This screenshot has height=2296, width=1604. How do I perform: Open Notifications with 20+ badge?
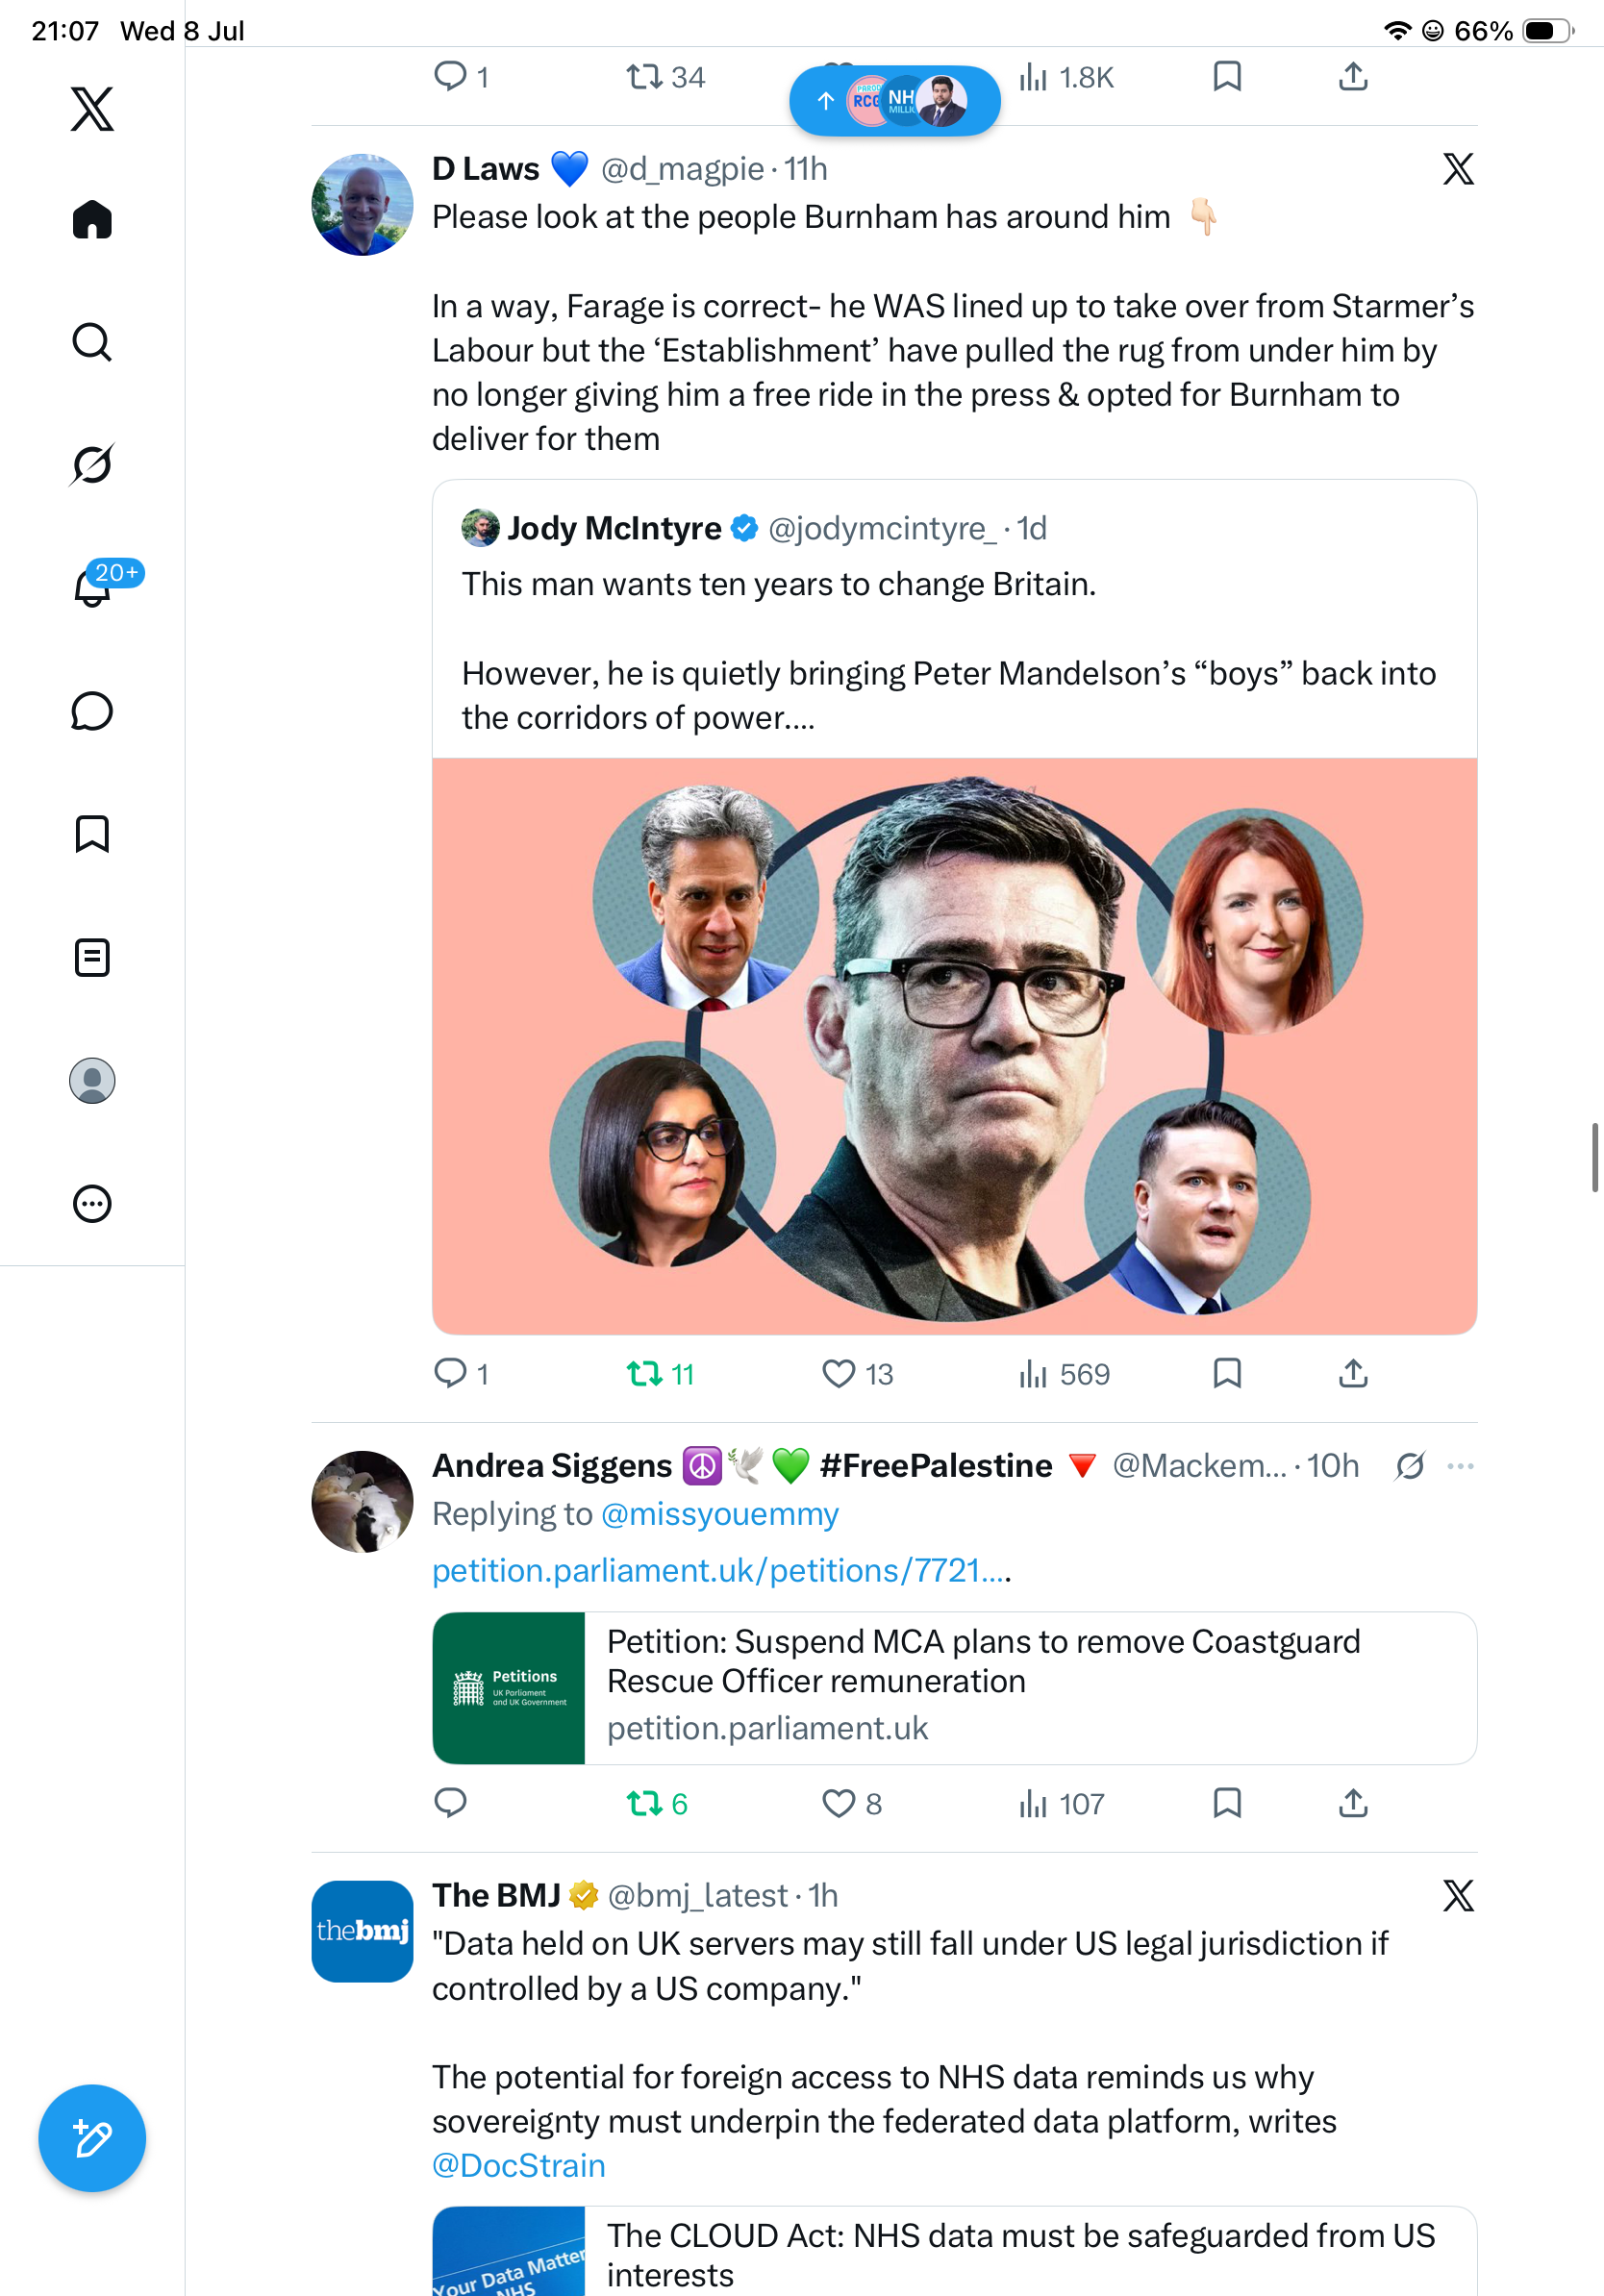coord(92,586)
